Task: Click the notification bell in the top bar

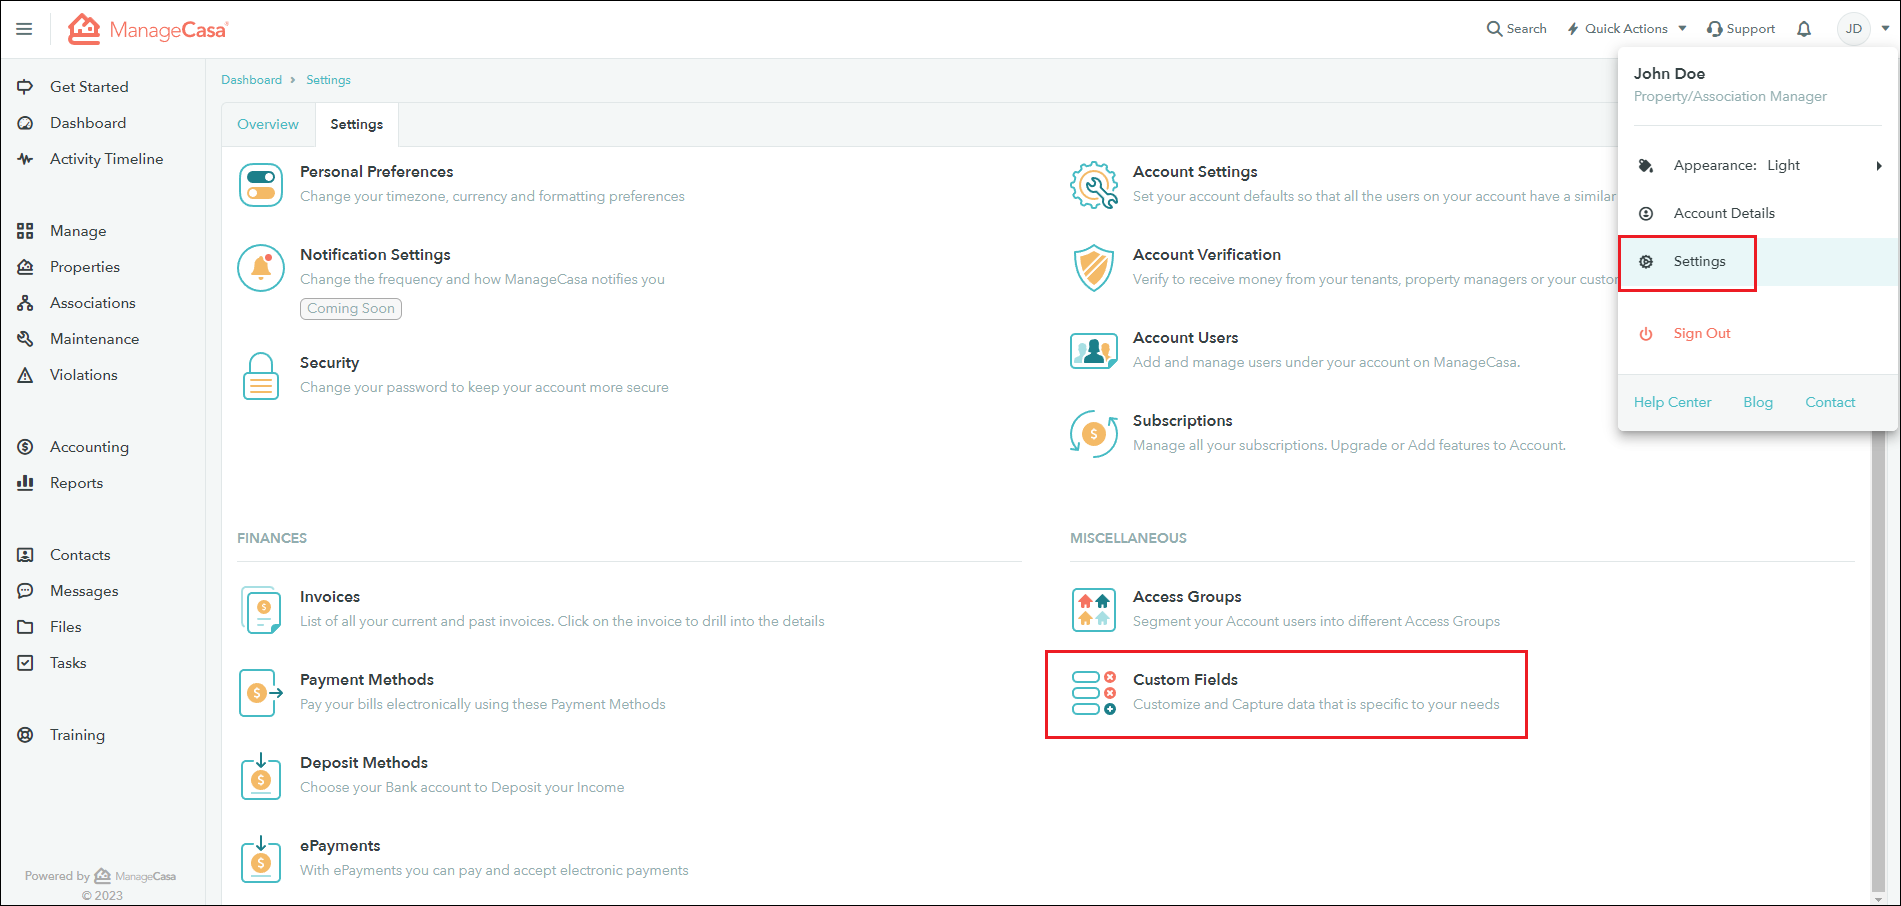Action: (x=1804, y=28)
